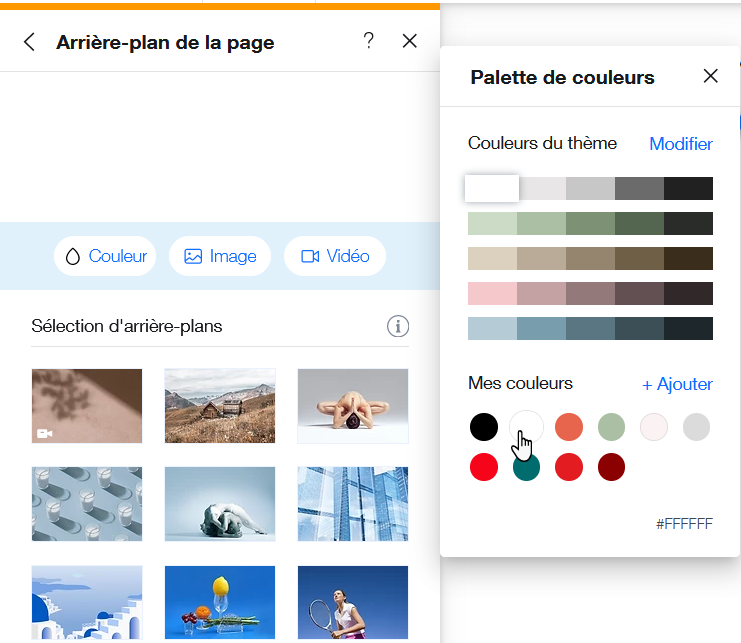Pick the teal circle in Mes couleurs
This screenshot has width=741, height=643.
coord(526,467)
